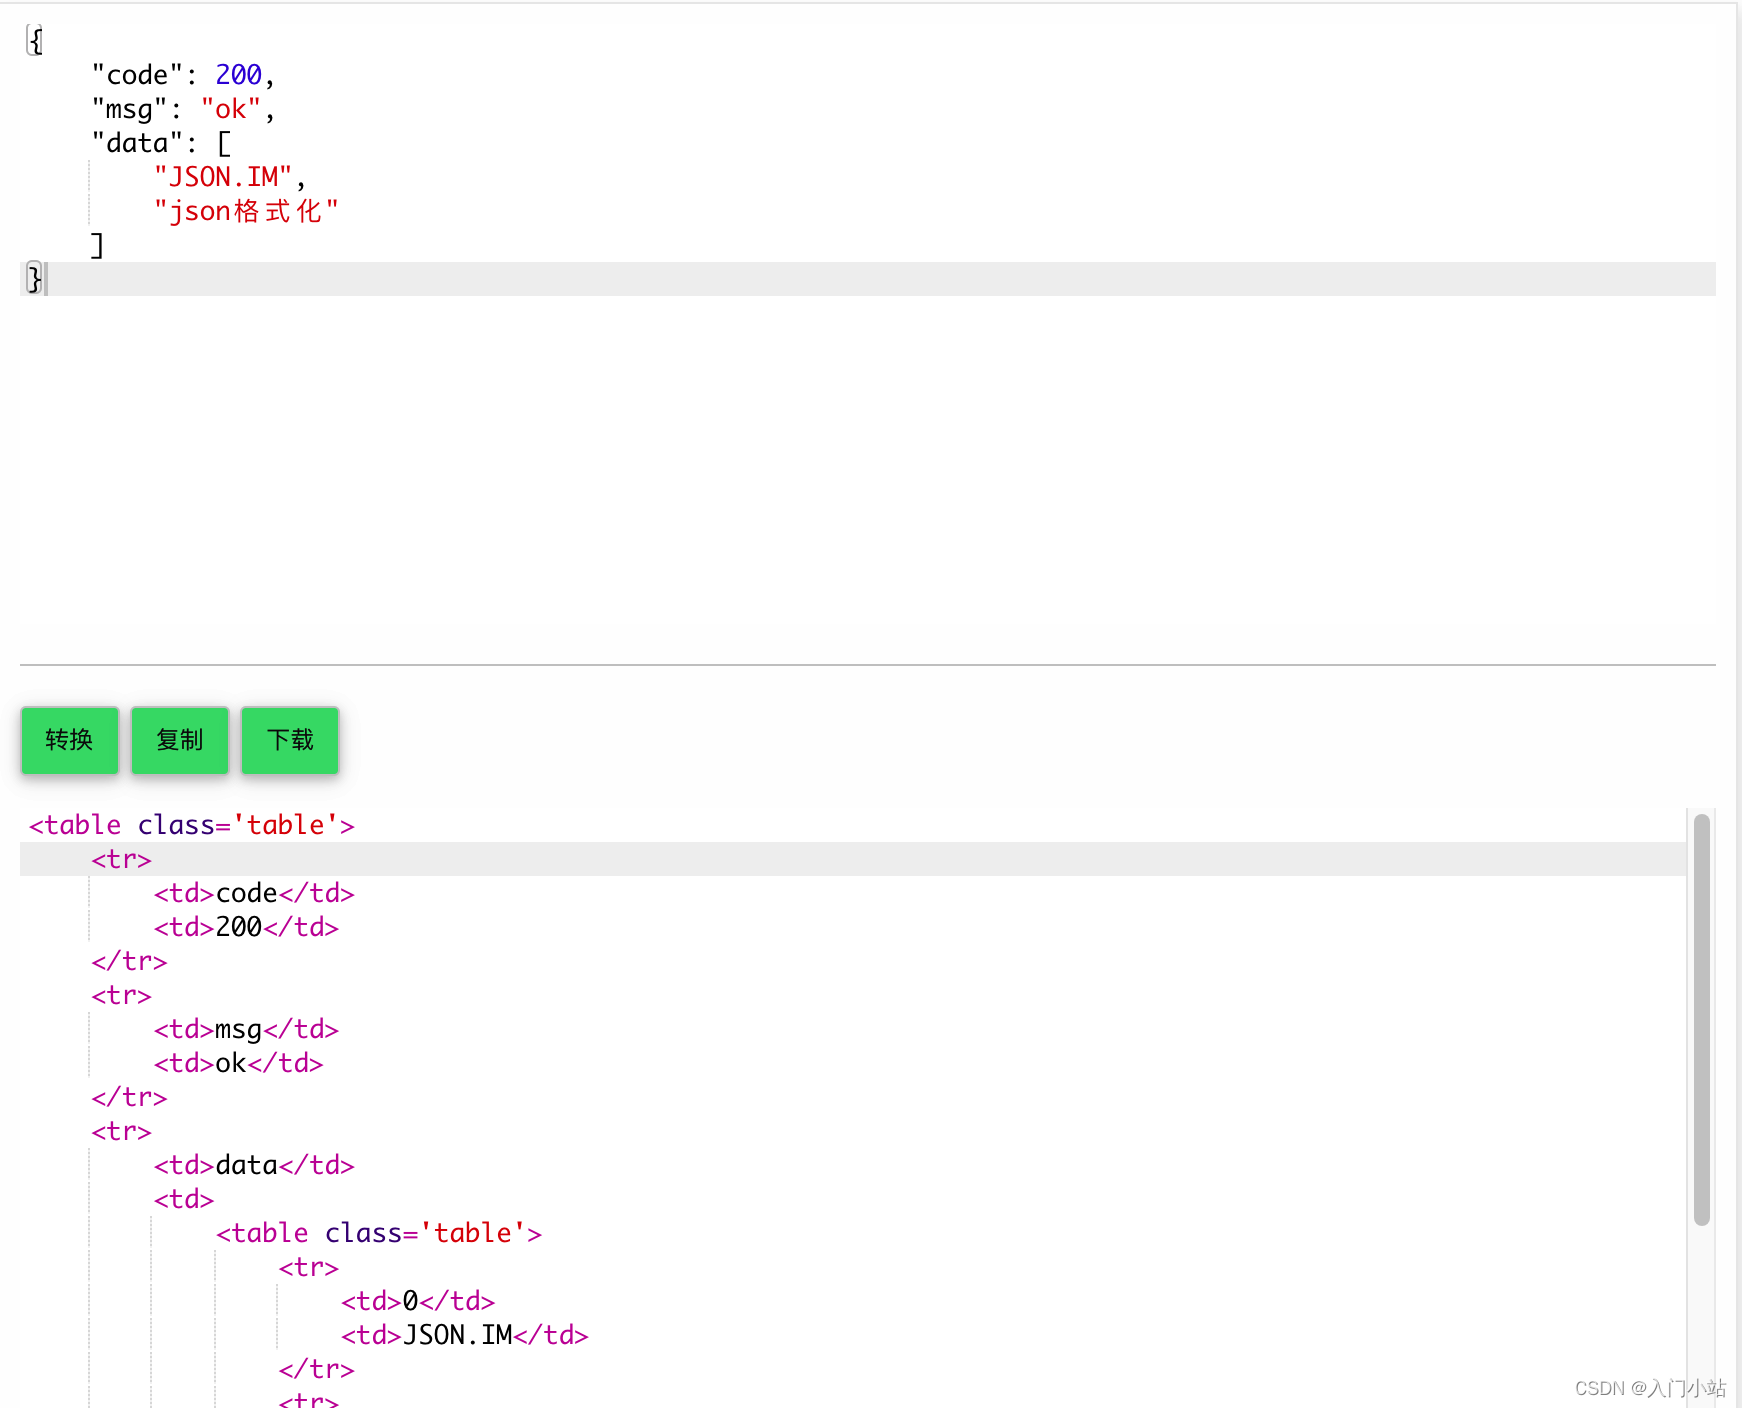The image size is (1742, 1408).
Task: Click the <td>data</td> line in output
Action: coord(254,1165)
